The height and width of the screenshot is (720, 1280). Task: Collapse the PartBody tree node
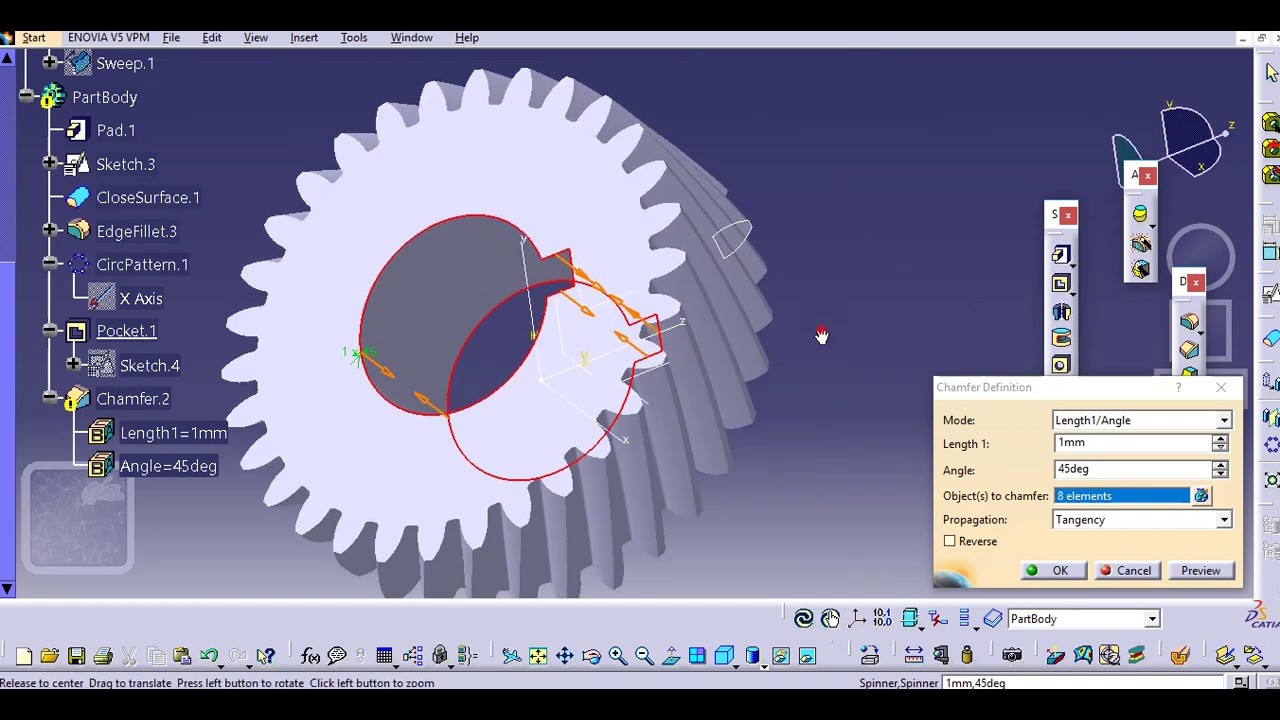click(x=26, y=97)
